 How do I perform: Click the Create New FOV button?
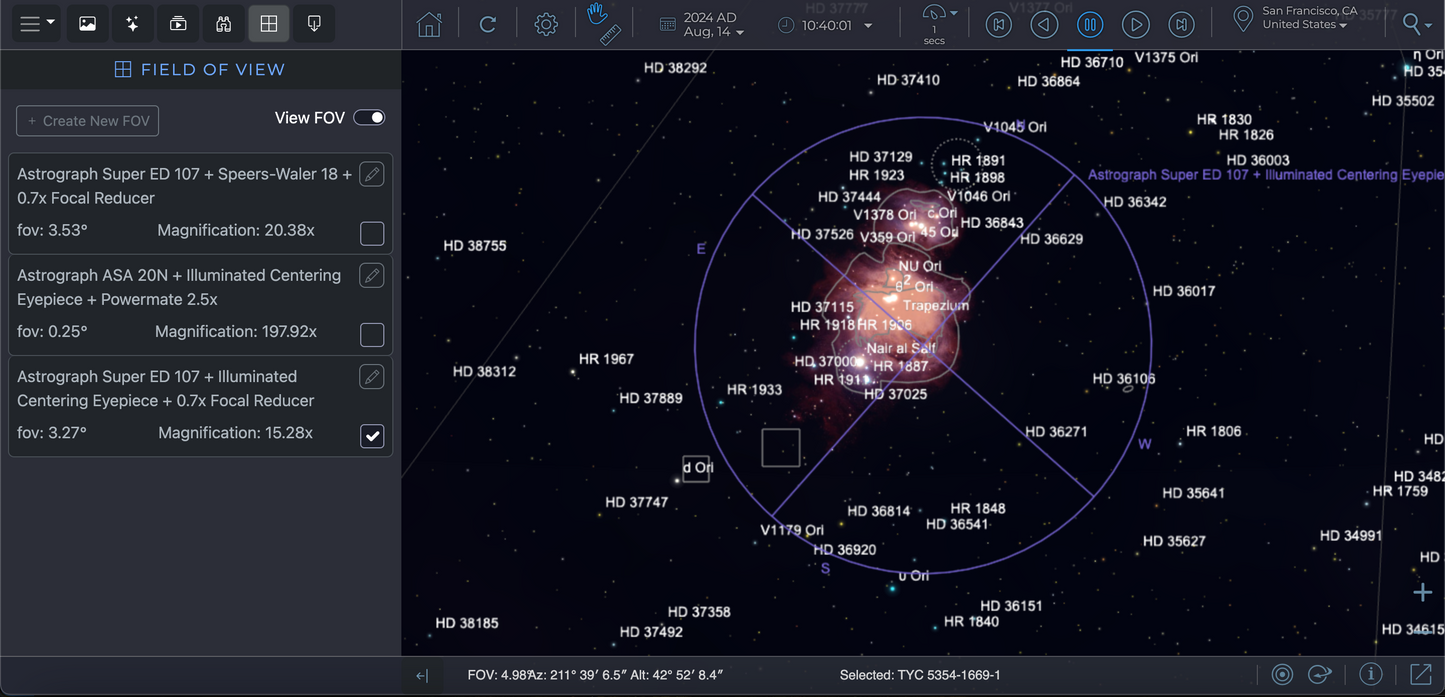pyautogui.click(x=88, y=121)
